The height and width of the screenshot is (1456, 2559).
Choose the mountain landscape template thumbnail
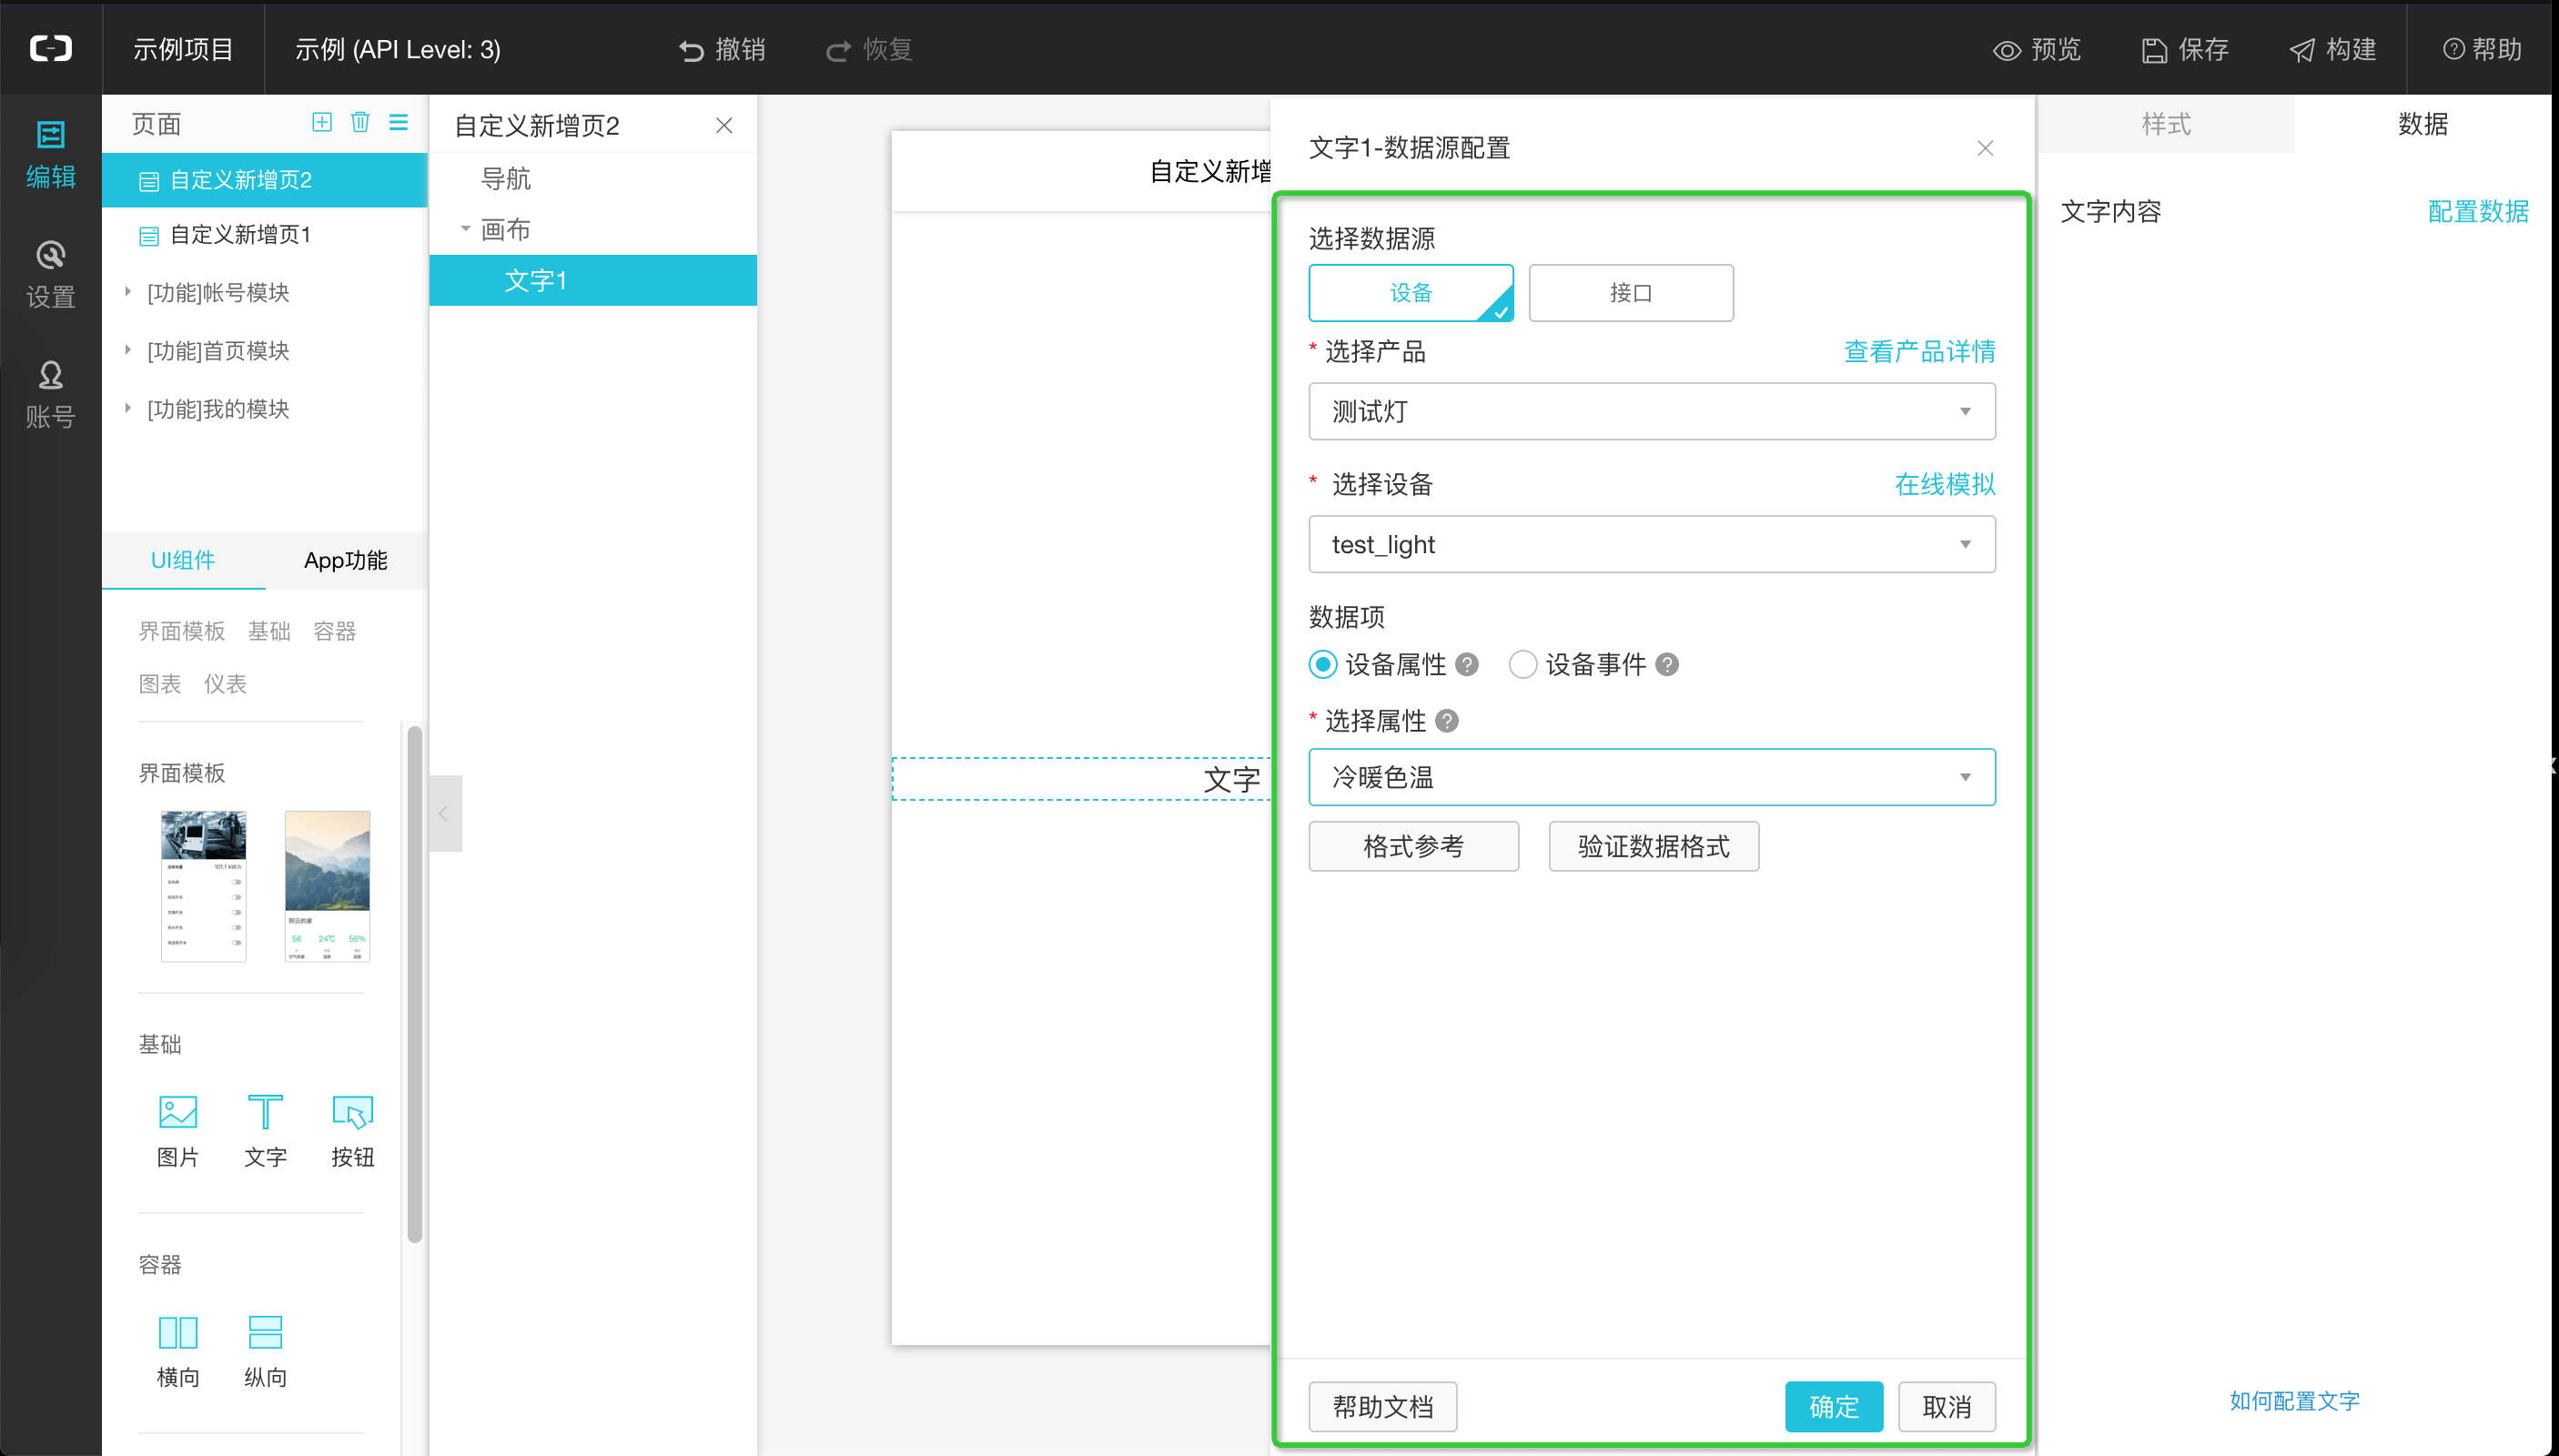tap(327, 886)
